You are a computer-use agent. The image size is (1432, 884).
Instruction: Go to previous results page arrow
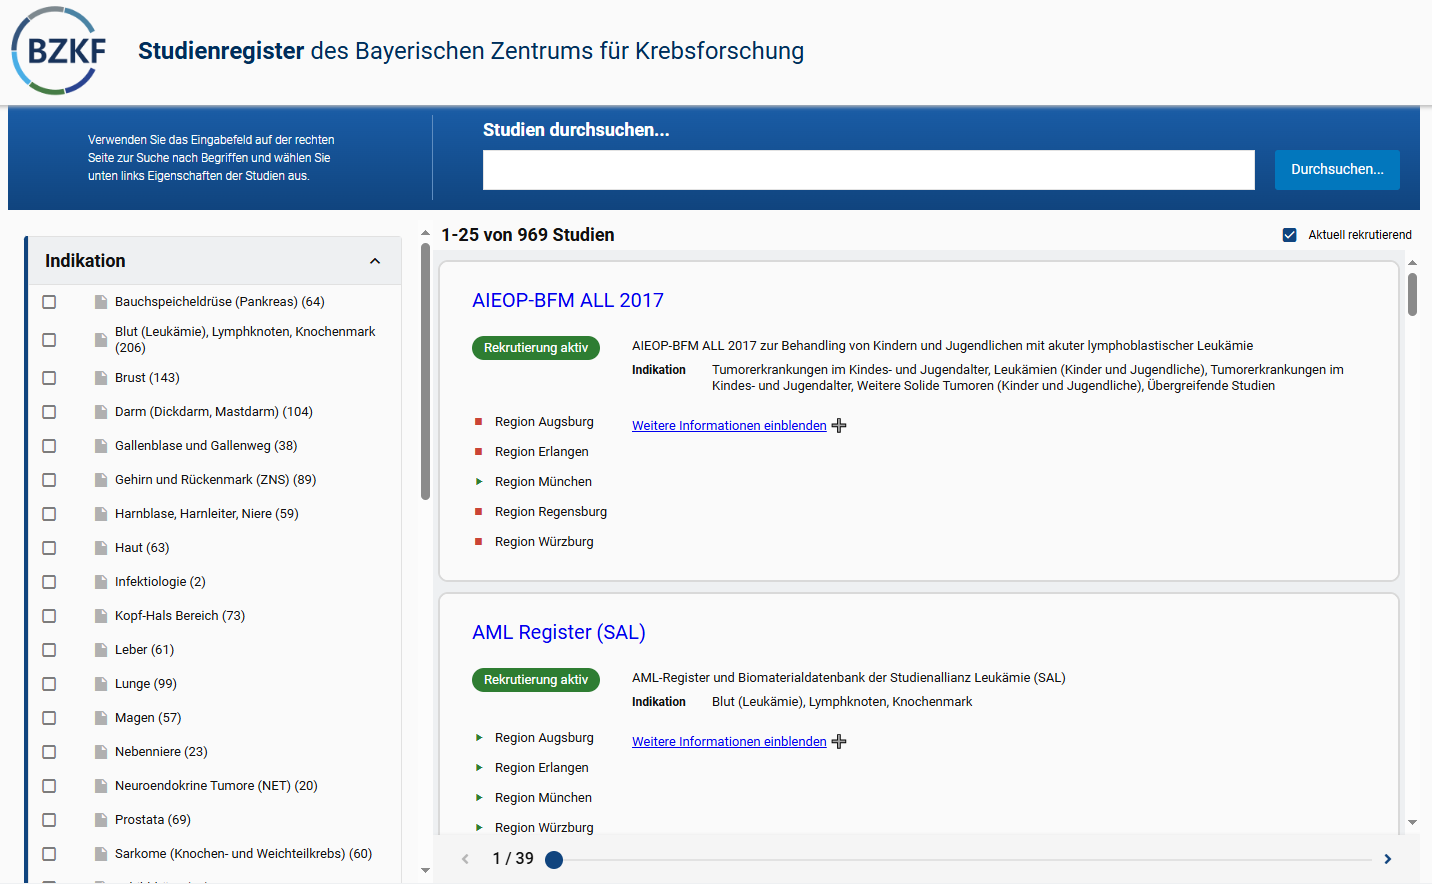tap(465, 859)
